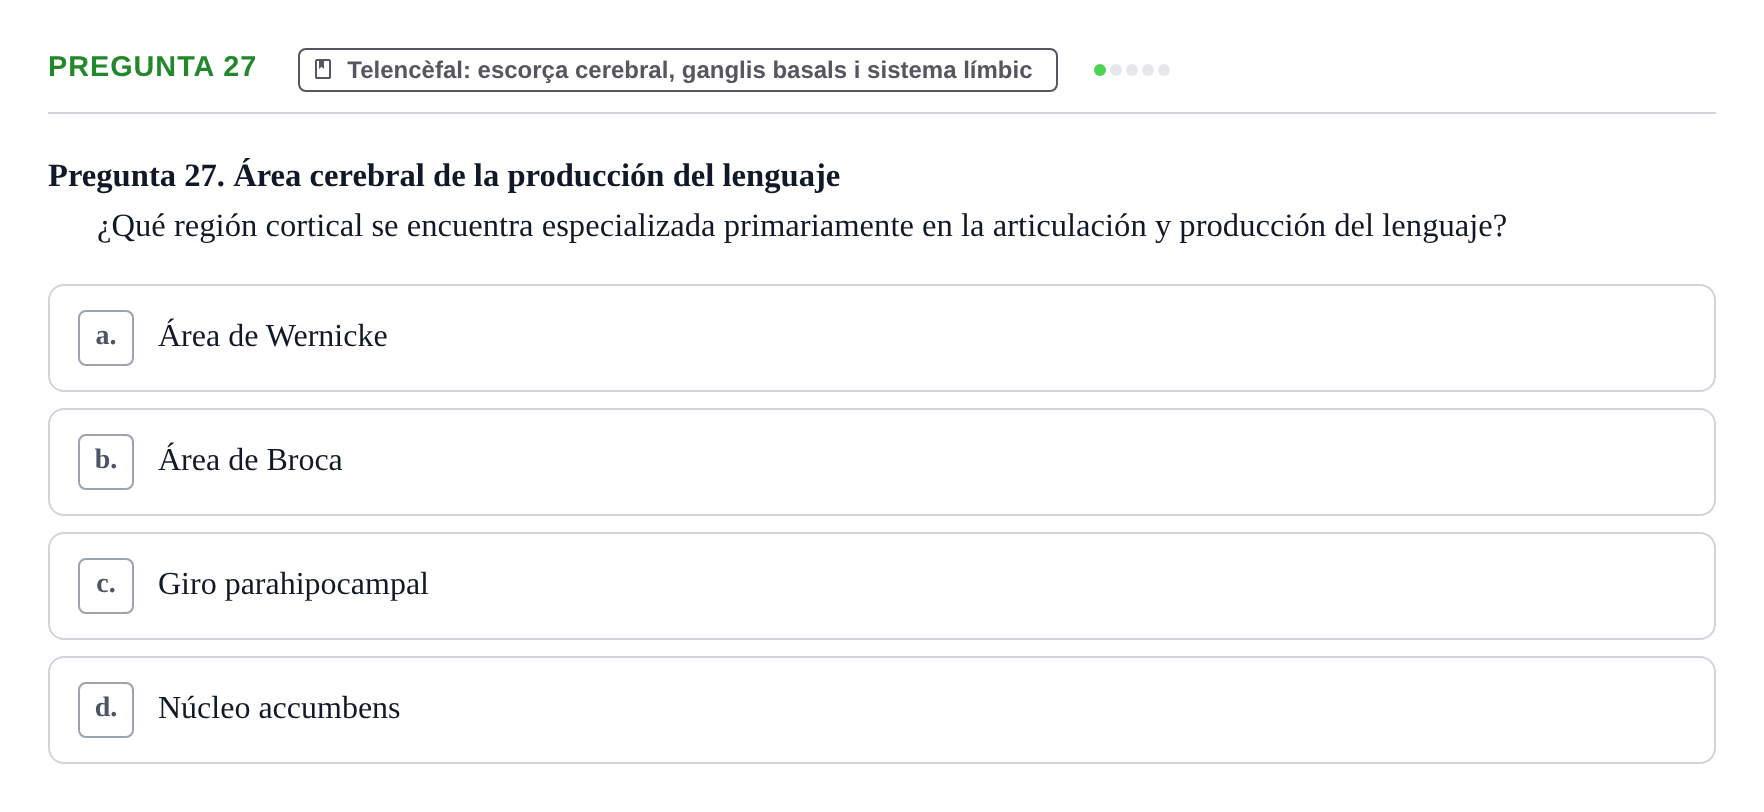Click the book icon in topic tag
Image resolution: width=1764 pixels, height=812 pixels.
click(x=323, y=69)
